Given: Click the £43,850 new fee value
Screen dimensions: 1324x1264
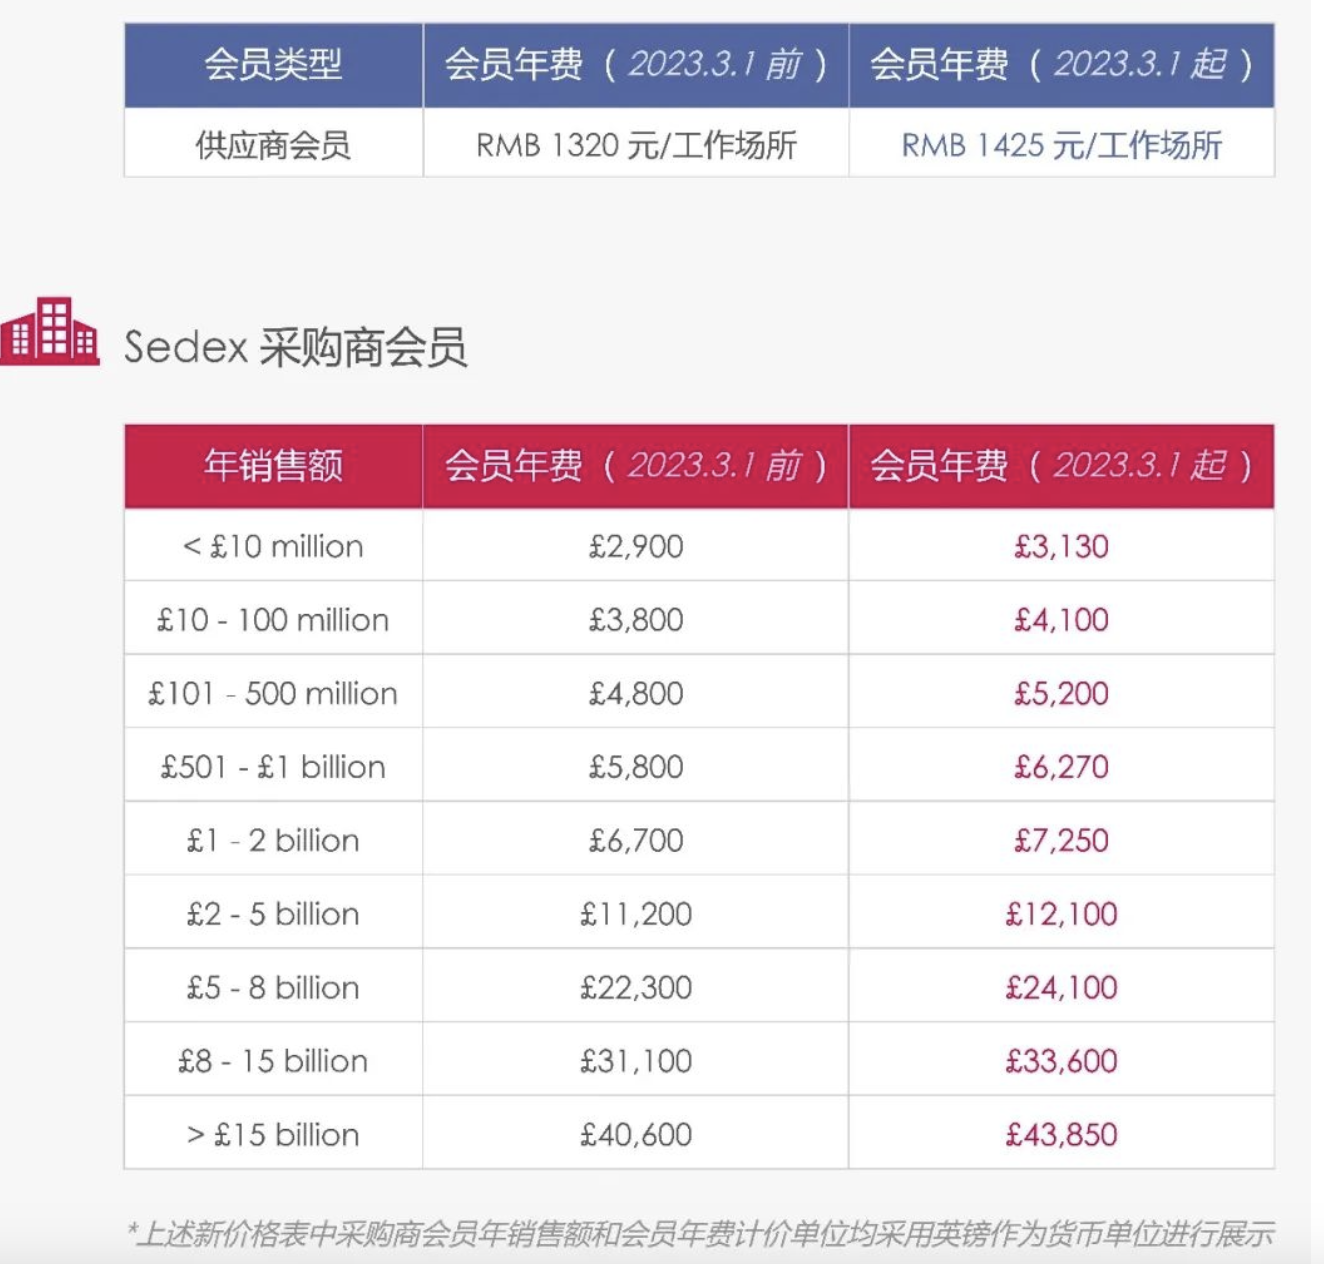Looking at the screenshot, I should 1061,1134.
